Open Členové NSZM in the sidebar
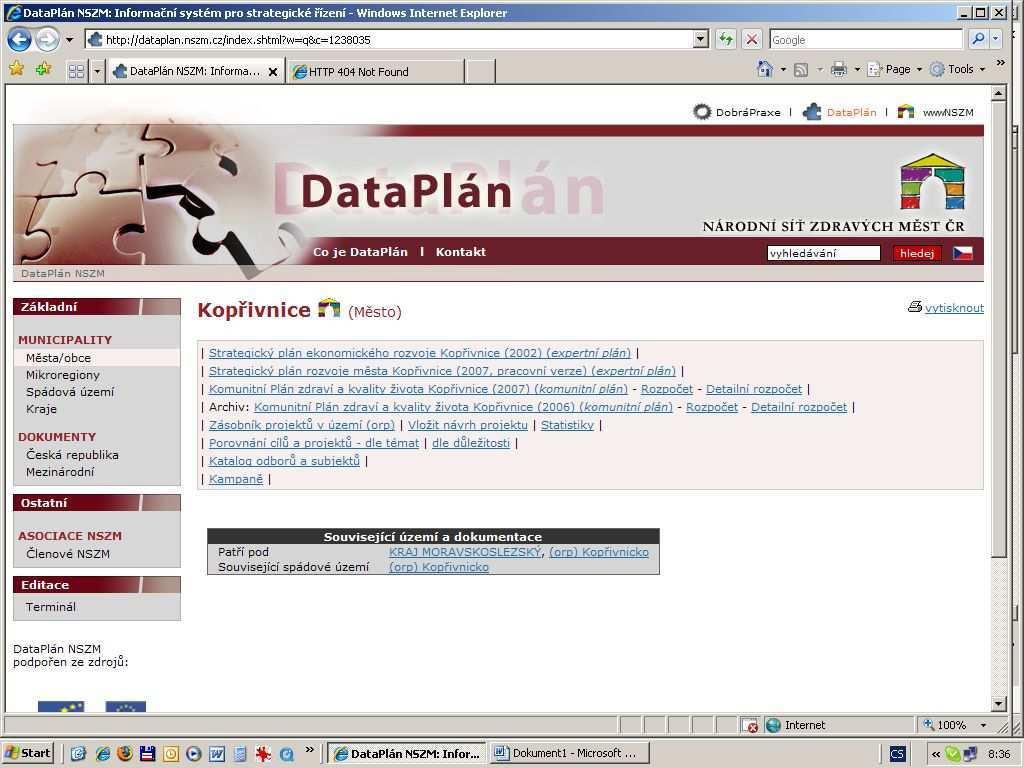The image size is (1024, 768). tap(68, 554)
